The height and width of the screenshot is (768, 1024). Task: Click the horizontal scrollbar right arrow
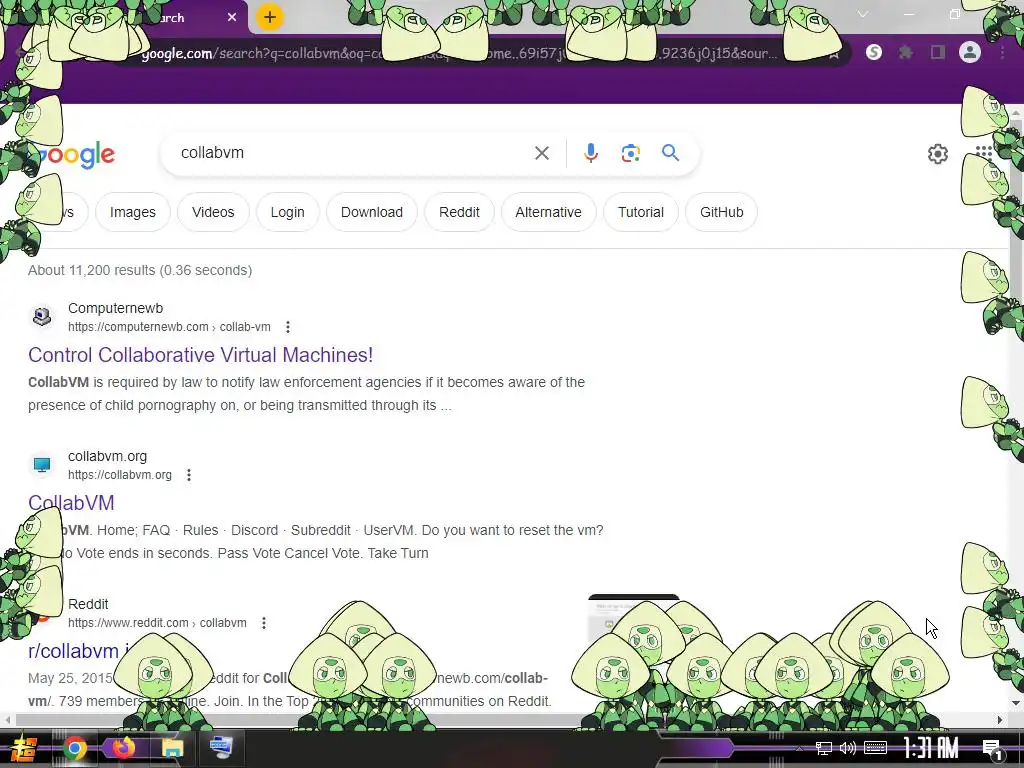(1000, 720)
